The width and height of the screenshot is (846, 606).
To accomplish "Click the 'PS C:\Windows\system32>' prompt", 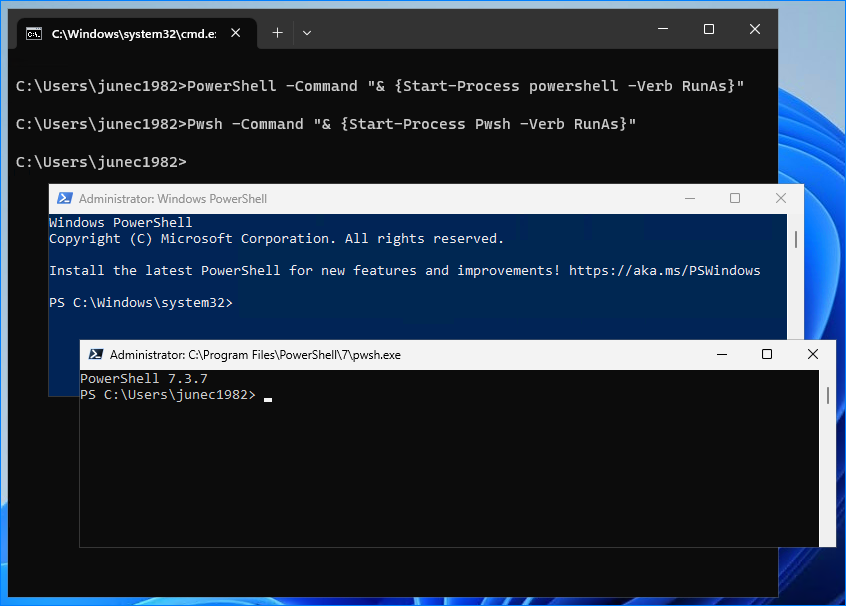I will (x=140, y=303).
